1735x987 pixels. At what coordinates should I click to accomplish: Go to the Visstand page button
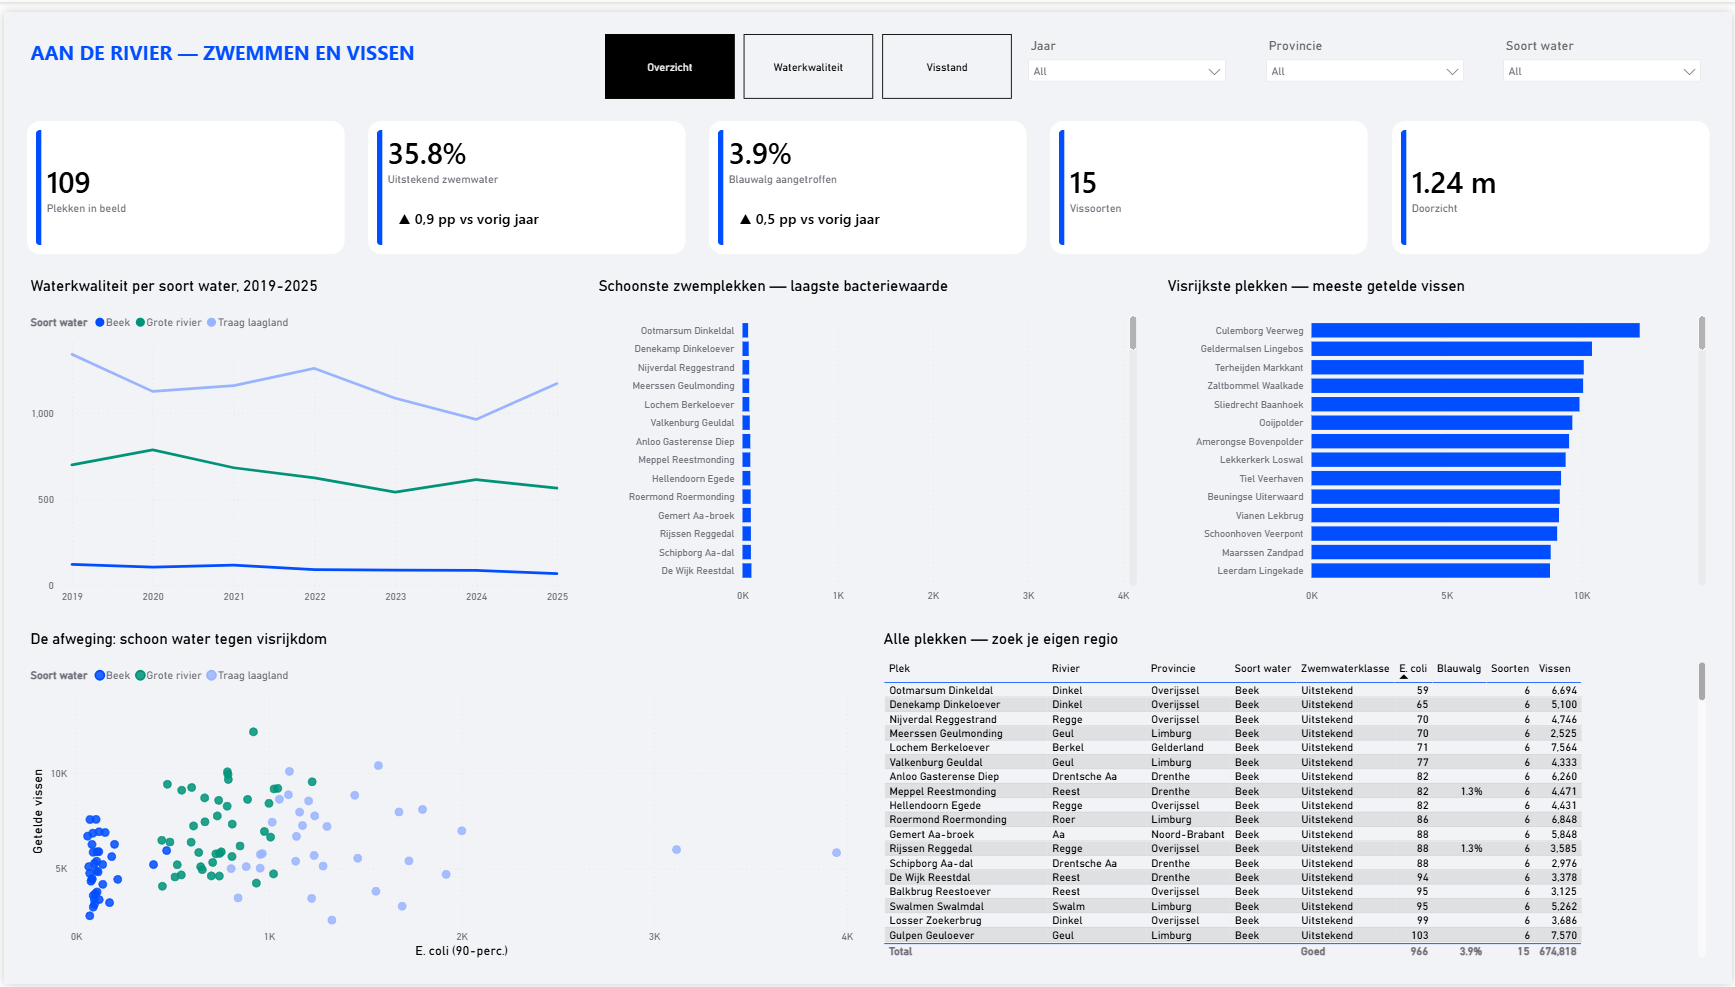click(x=947, y=67)
